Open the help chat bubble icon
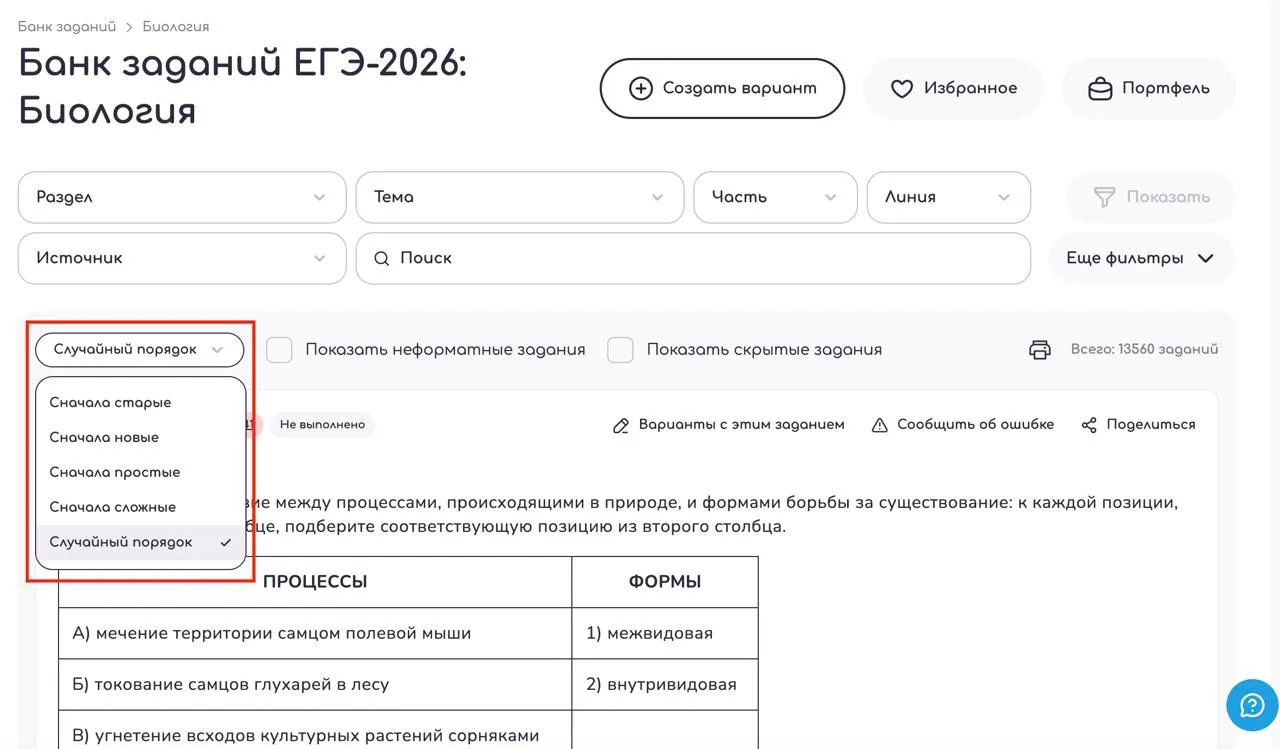 pyautogui.click(x=1252, y=705)
